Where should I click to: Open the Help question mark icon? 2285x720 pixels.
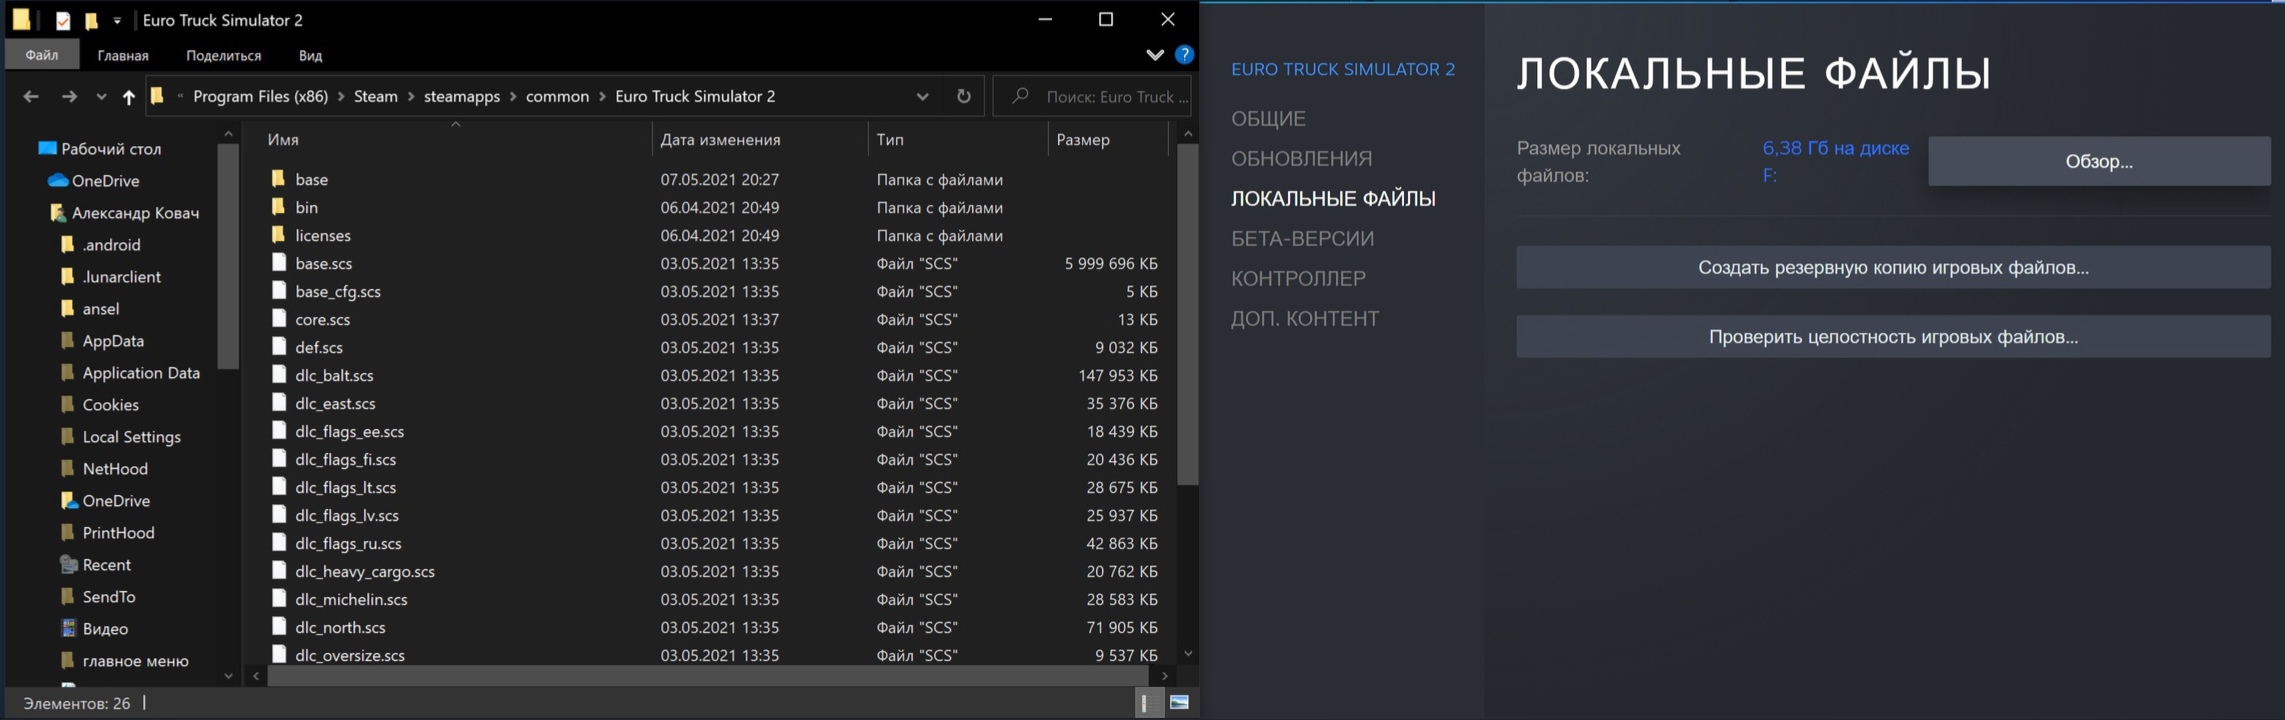1185,55
